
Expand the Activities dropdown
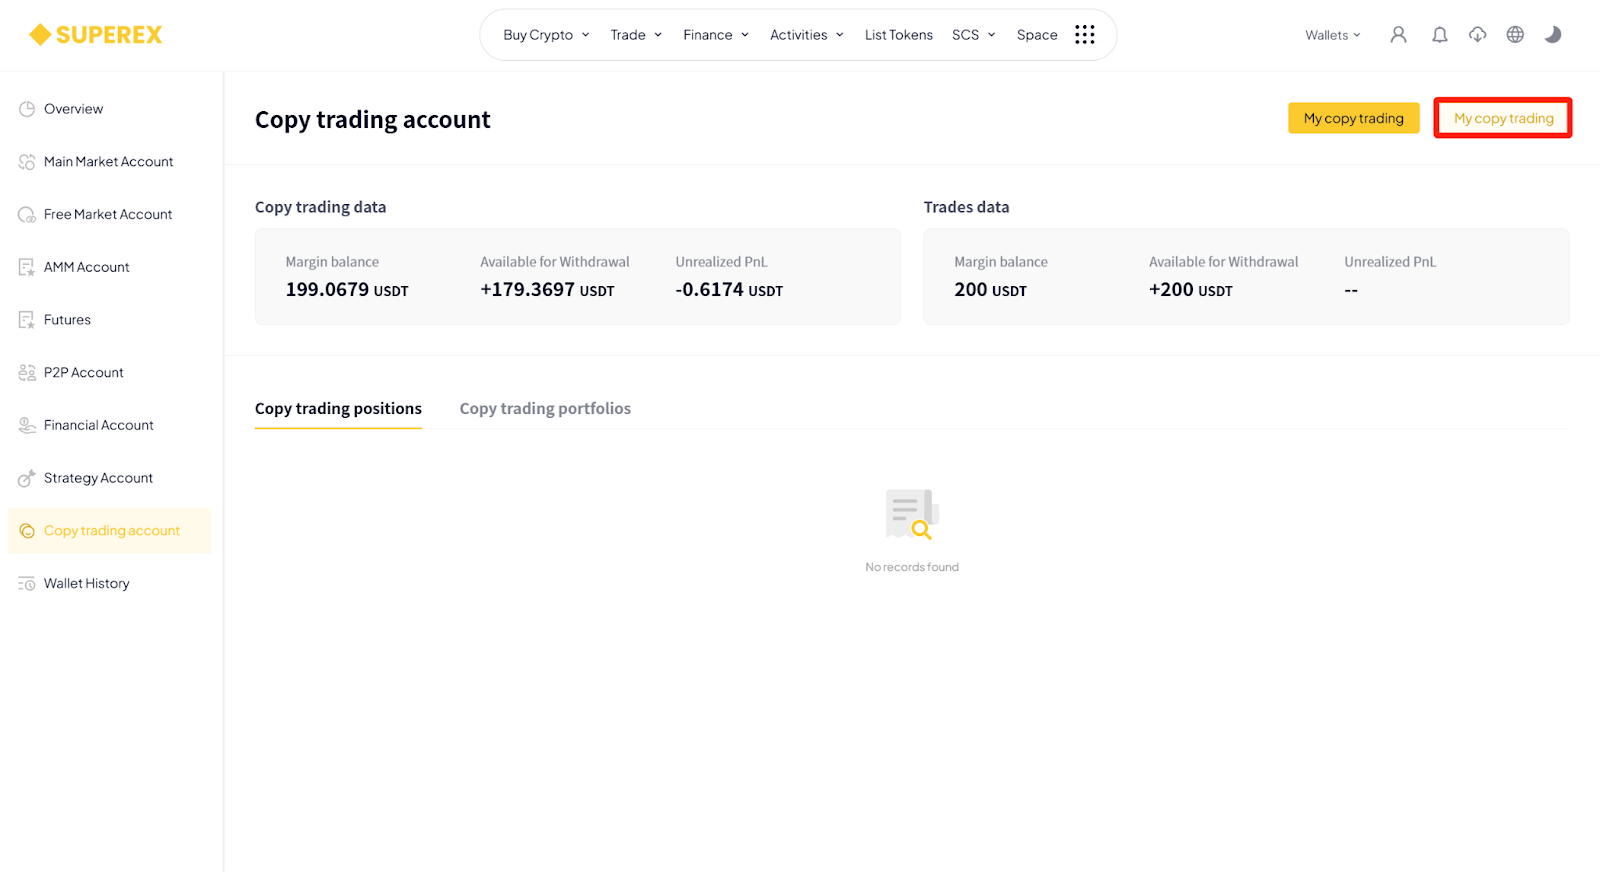(807, 35)
